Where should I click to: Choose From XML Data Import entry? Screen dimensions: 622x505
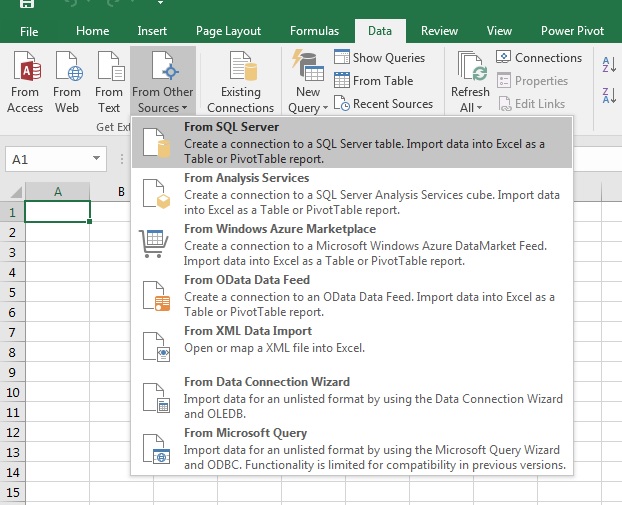[x=352, y=346]
